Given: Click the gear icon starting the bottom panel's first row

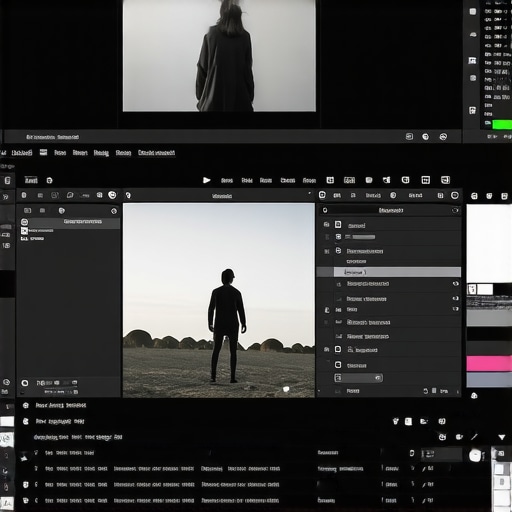Looking at the screenshot, I should (26, 405).
